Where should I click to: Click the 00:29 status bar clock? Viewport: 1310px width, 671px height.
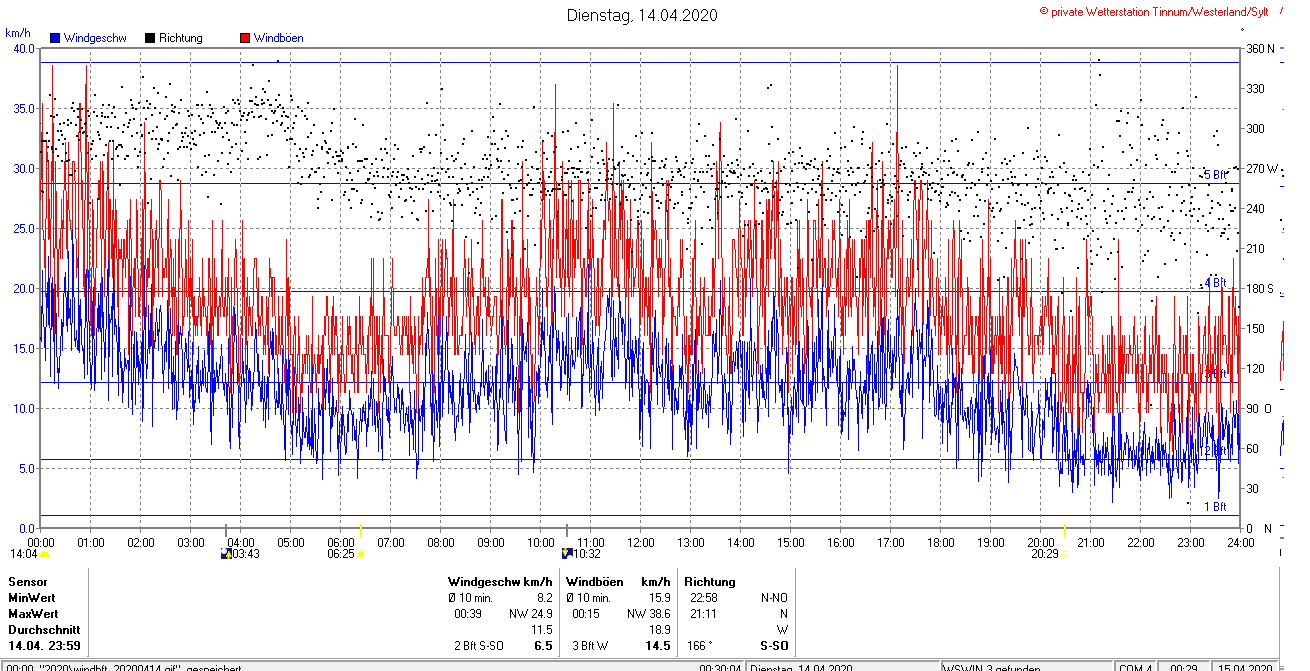pos(1183,668)
